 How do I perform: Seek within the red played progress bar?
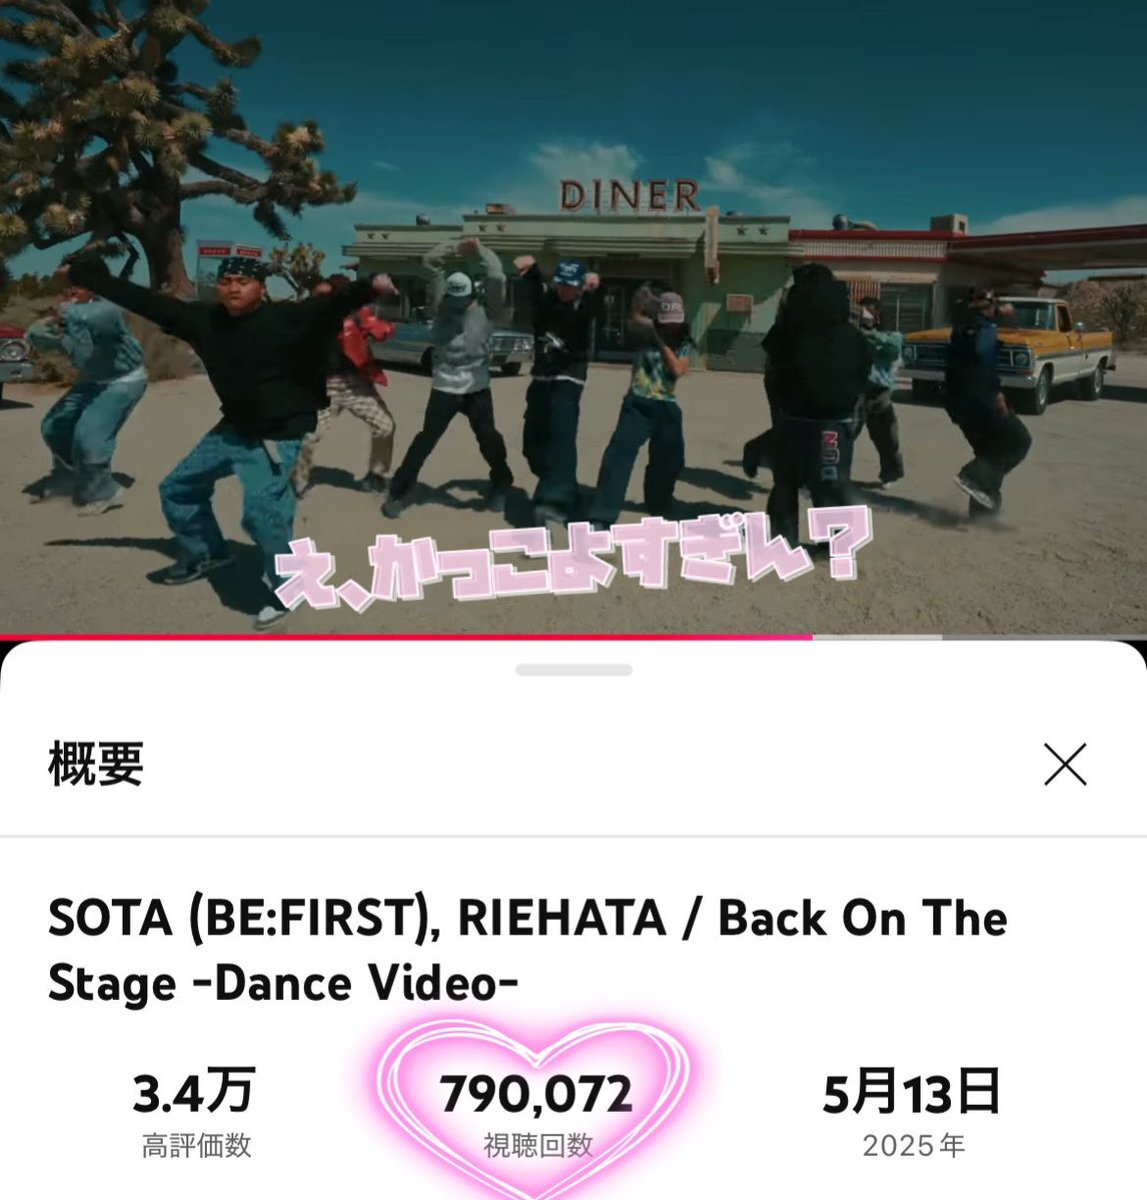tap(406, 636)
